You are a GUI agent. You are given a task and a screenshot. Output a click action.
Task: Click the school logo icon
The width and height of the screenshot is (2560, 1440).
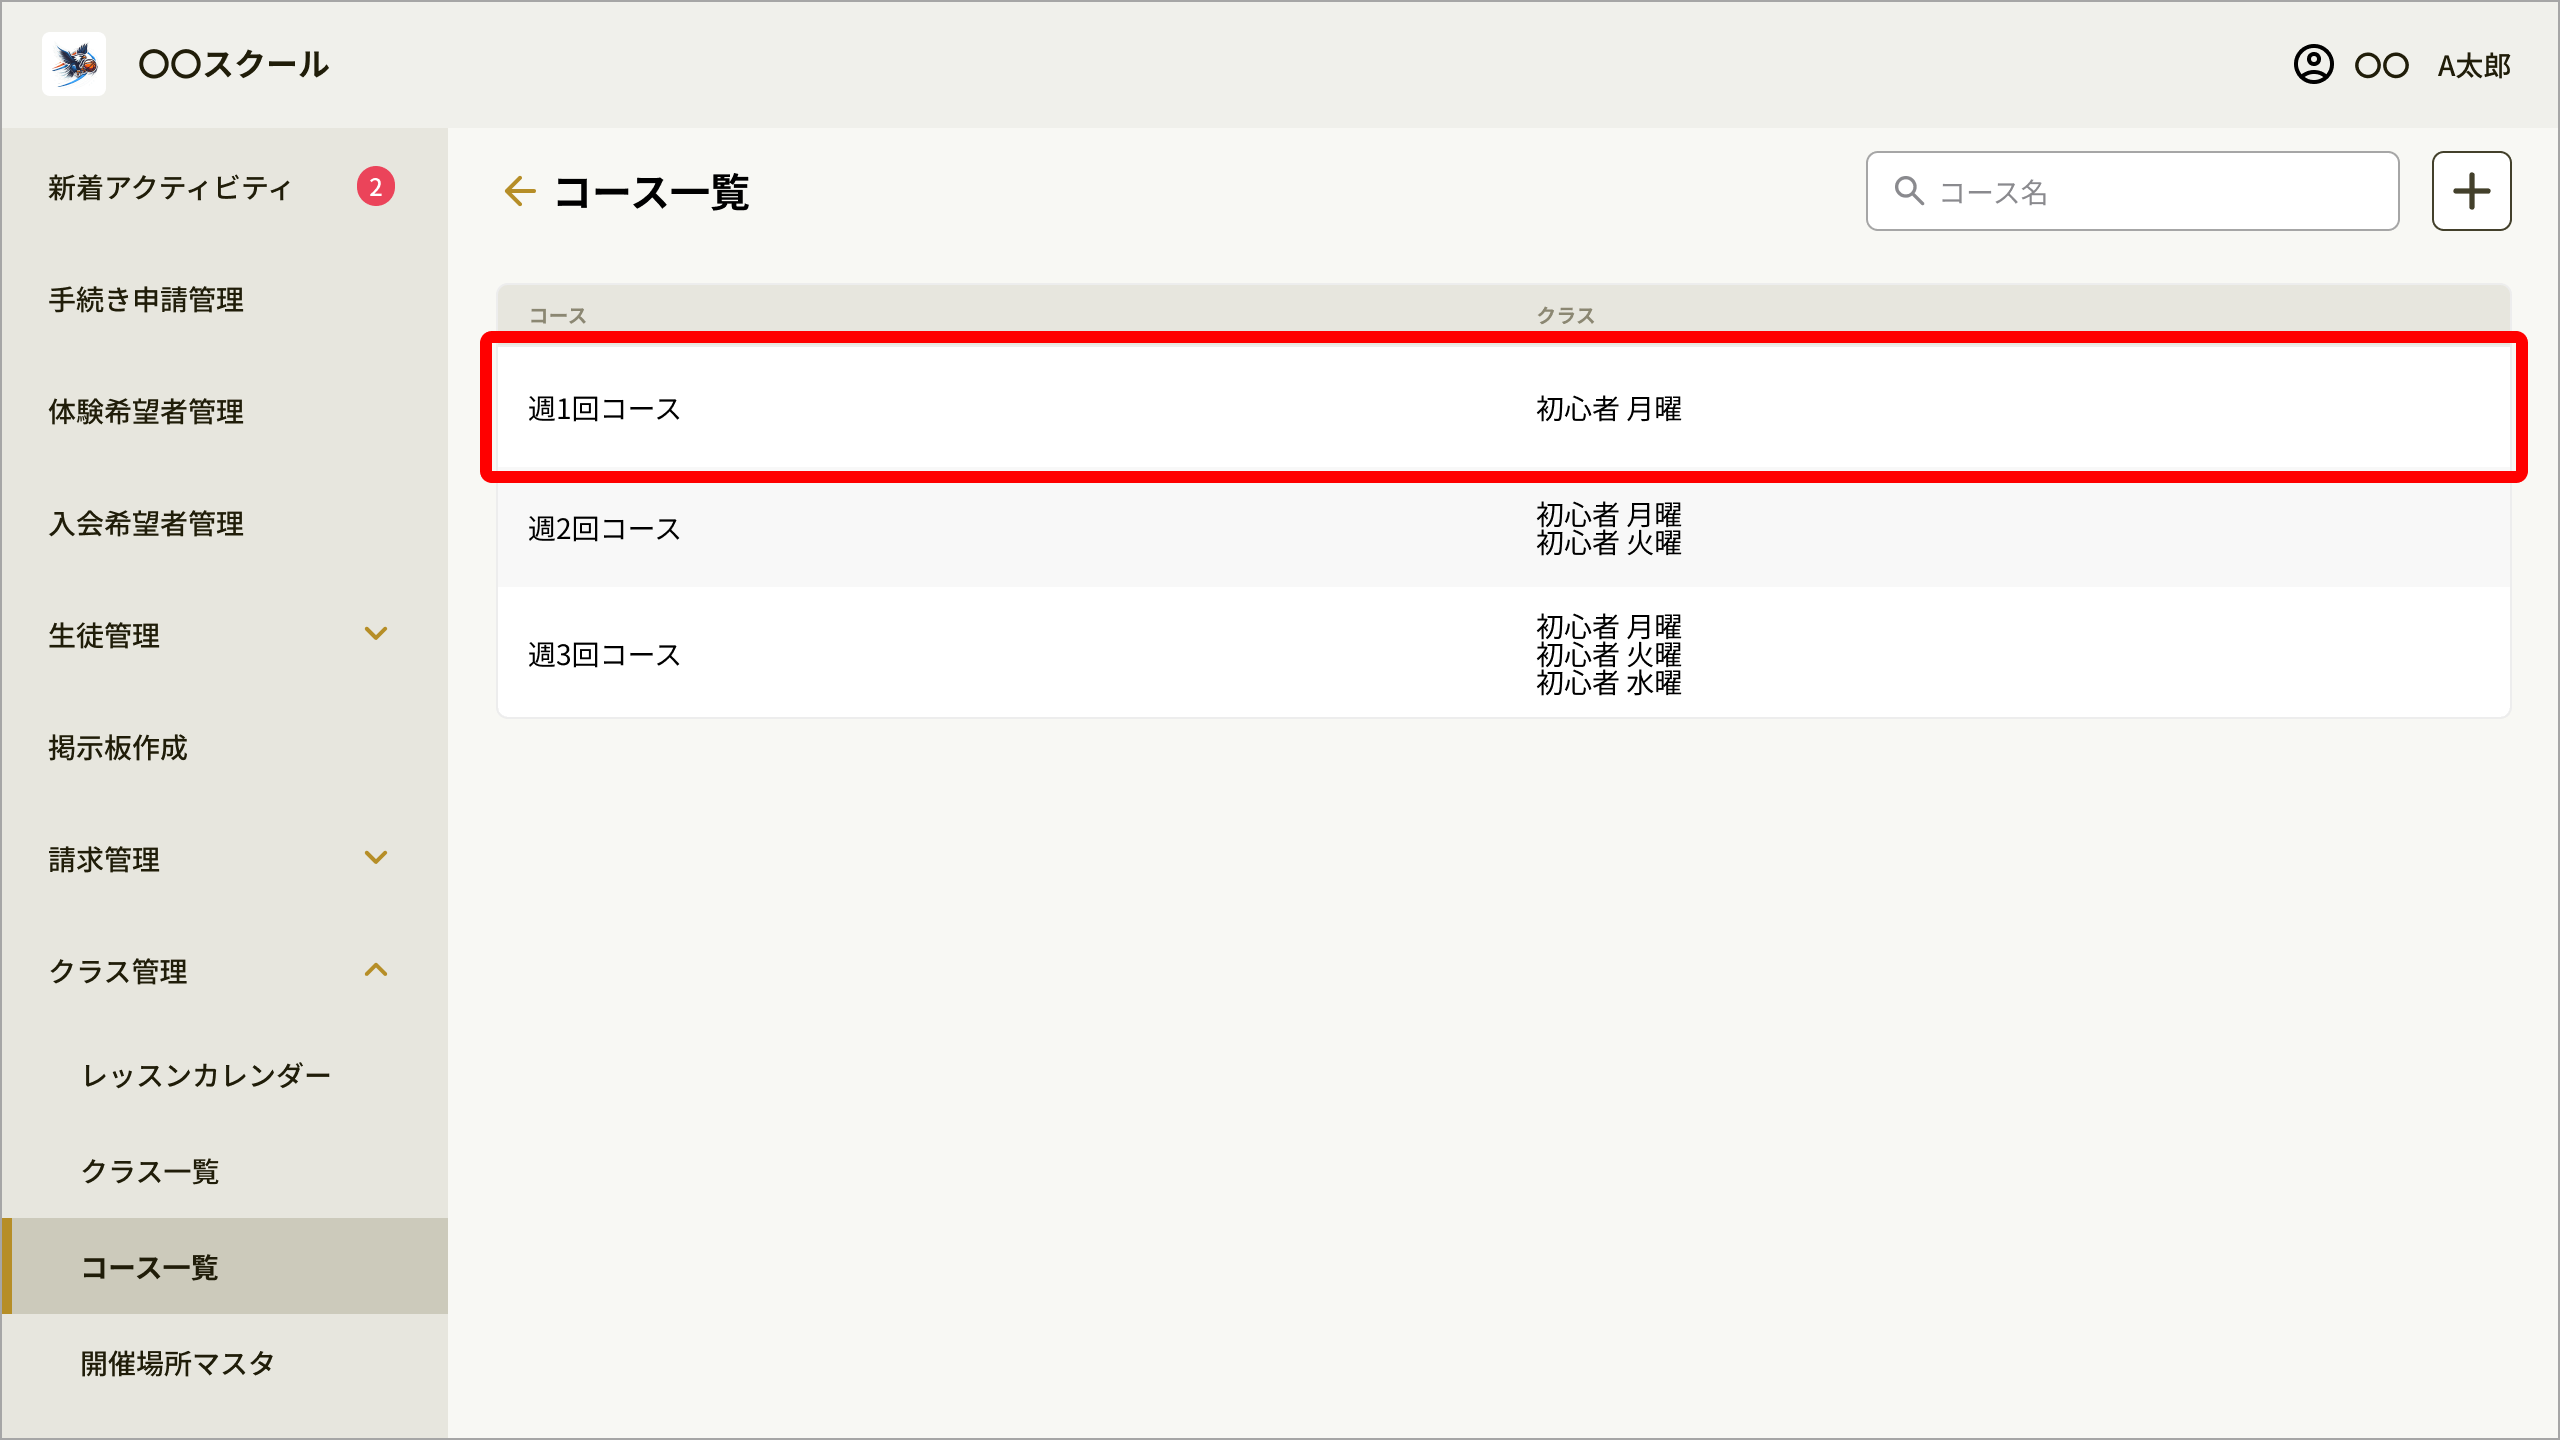pos(74,64)
